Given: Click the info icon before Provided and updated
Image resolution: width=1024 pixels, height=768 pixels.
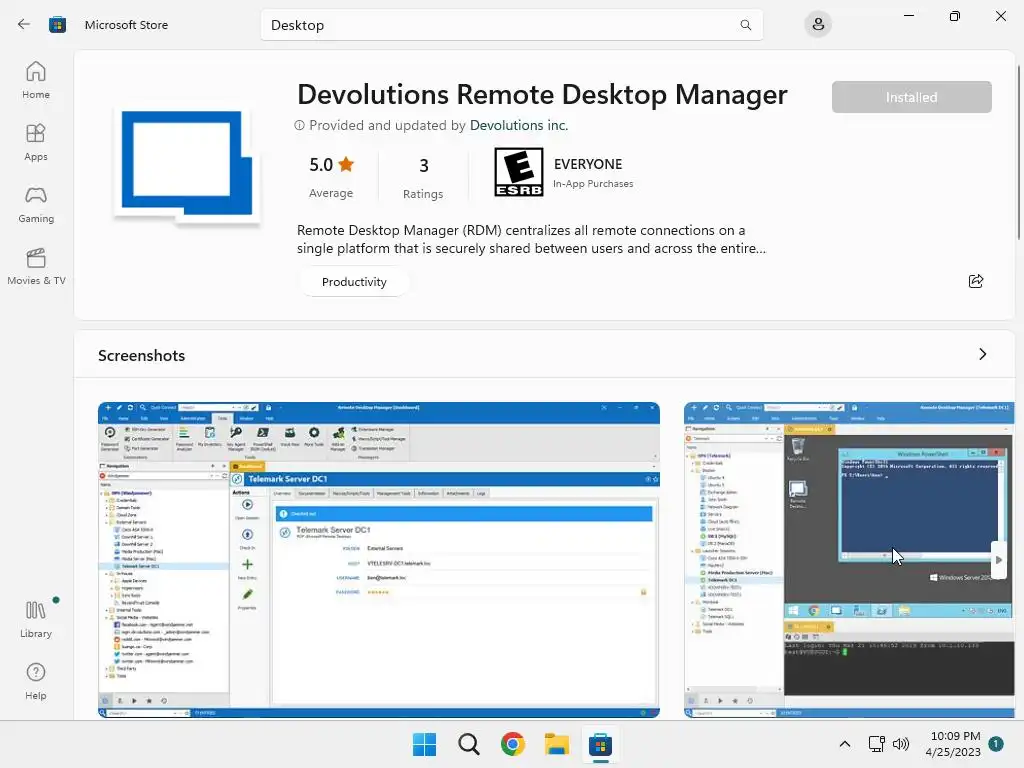Looking at the screenshot, I should (x=300, y=125).
